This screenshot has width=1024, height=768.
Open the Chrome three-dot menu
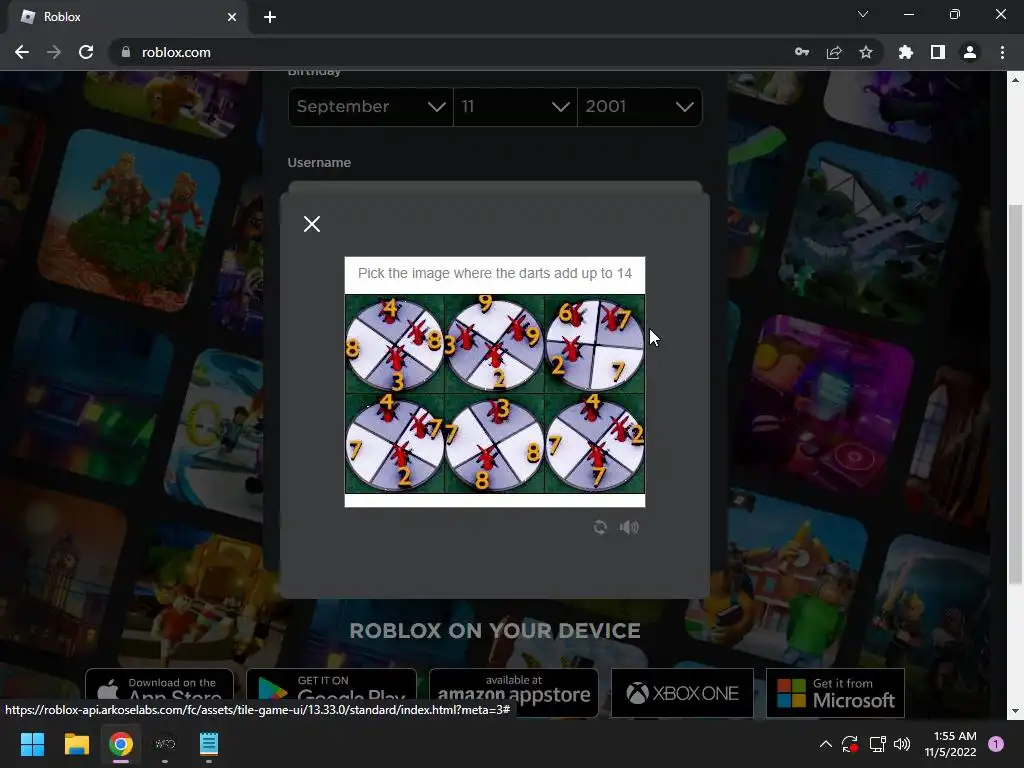click(x=1002, y=52)
